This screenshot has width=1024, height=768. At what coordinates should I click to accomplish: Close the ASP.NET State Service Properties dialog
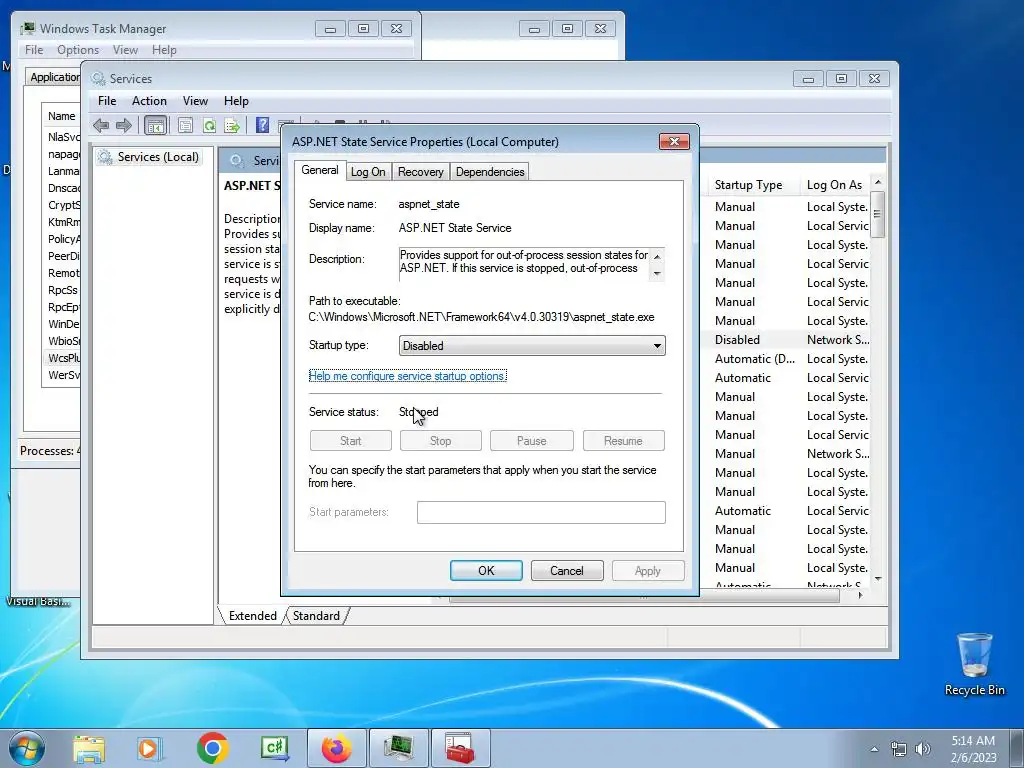tap(674, 142)
